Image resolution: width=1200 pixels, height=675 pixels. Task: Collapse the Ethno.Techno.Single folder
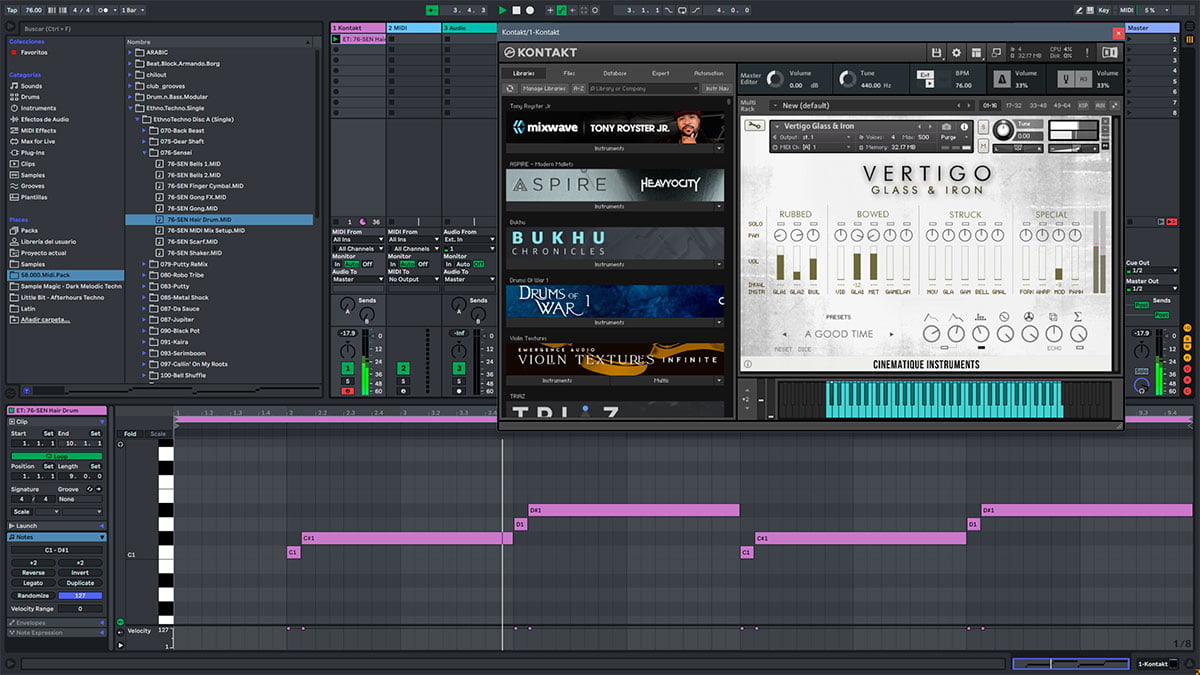(x=130, y=108)
